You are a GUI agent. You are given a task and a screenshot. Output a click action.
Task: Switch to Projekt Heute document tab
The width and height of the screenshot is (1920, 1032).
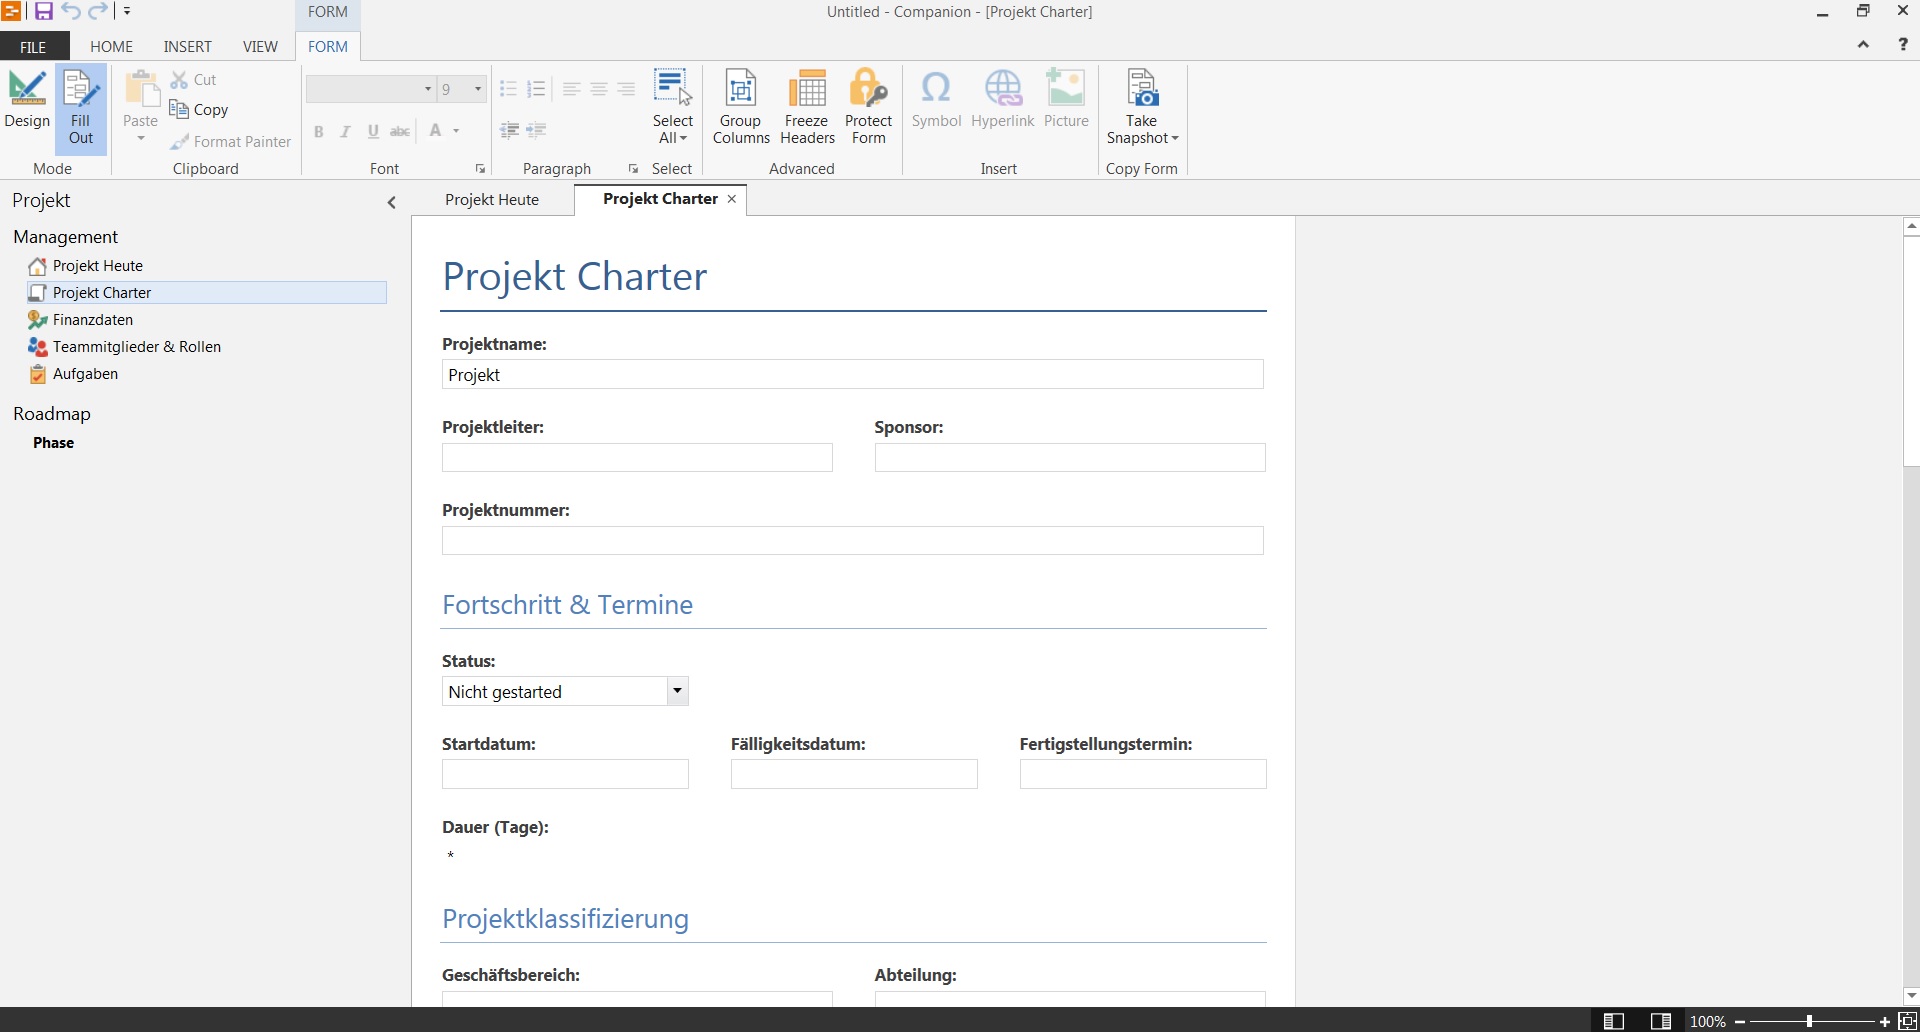click(x=492, y=200)
